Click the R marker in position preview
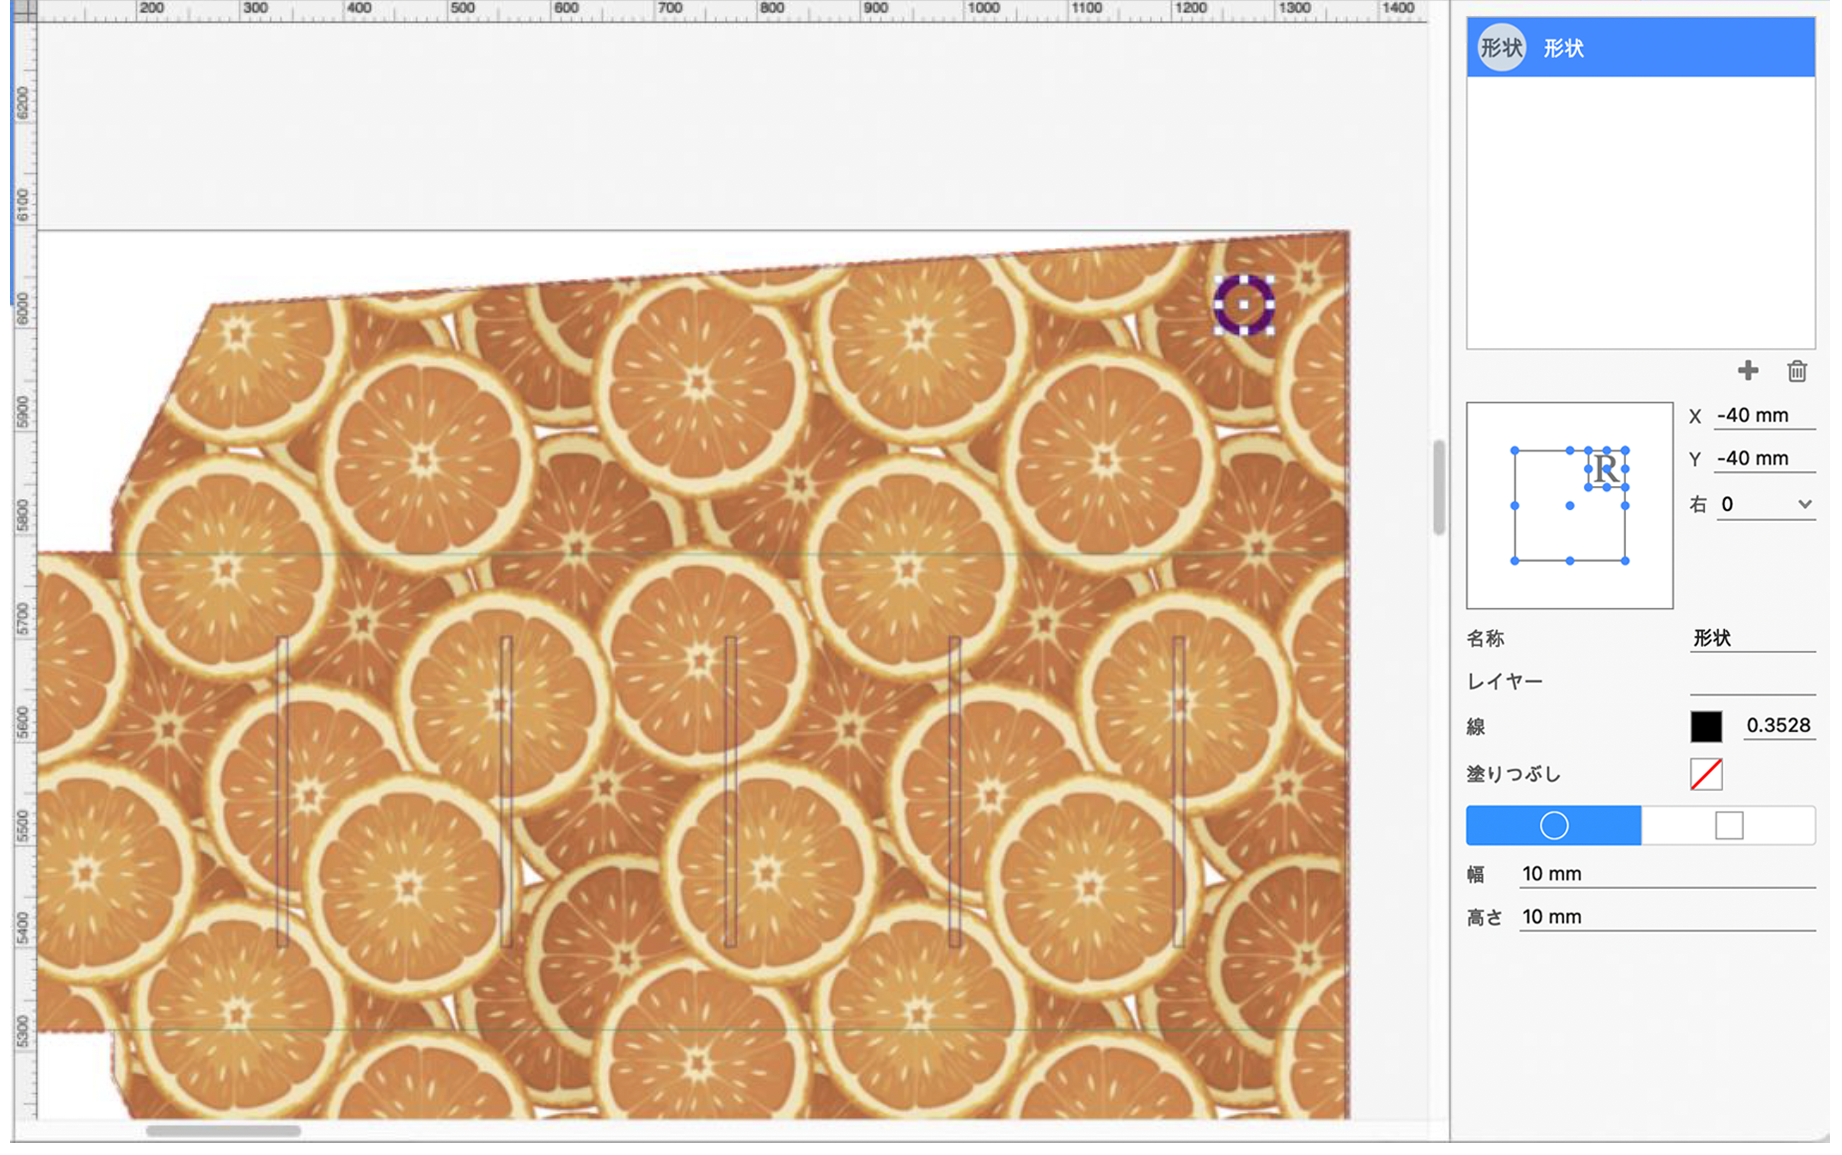 point(1606,469)
